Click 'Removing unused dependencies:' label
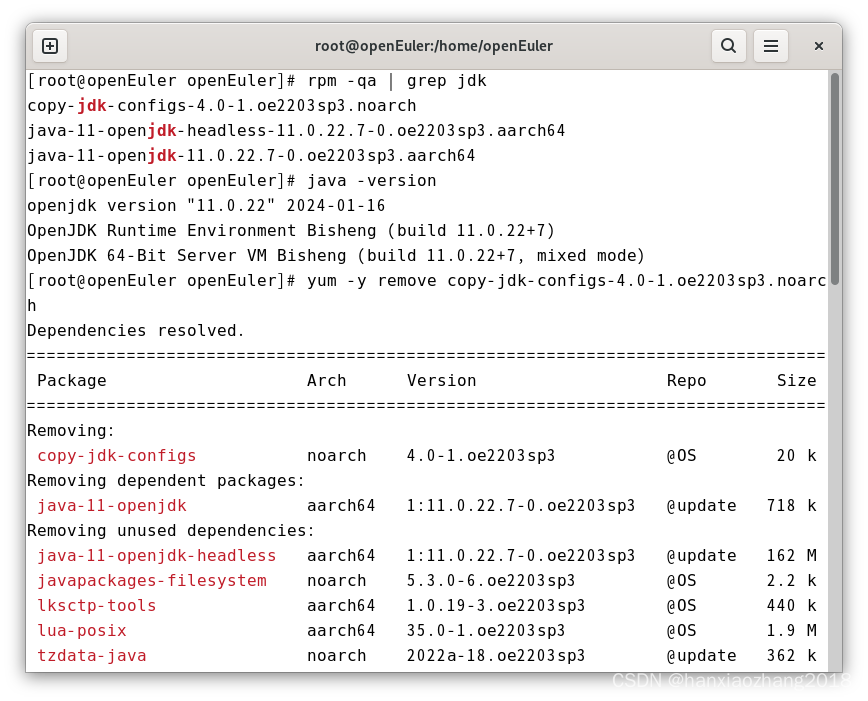Viewport: 868px width, 701px height. click(x=171, y=531)
